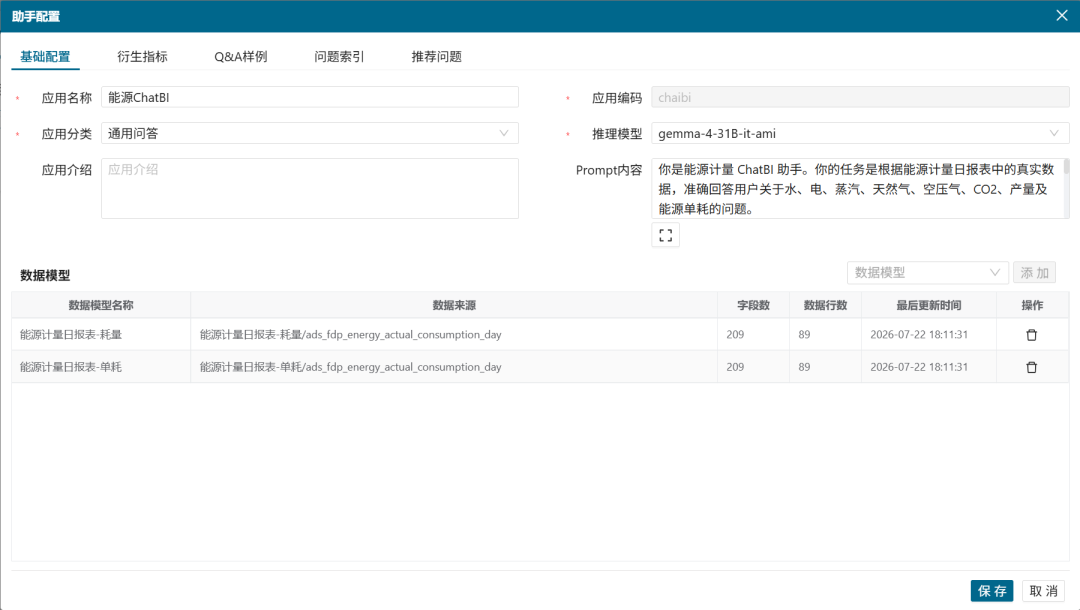
Task: Click the 最后更新时间 column header
Action: tap(928, 305)
